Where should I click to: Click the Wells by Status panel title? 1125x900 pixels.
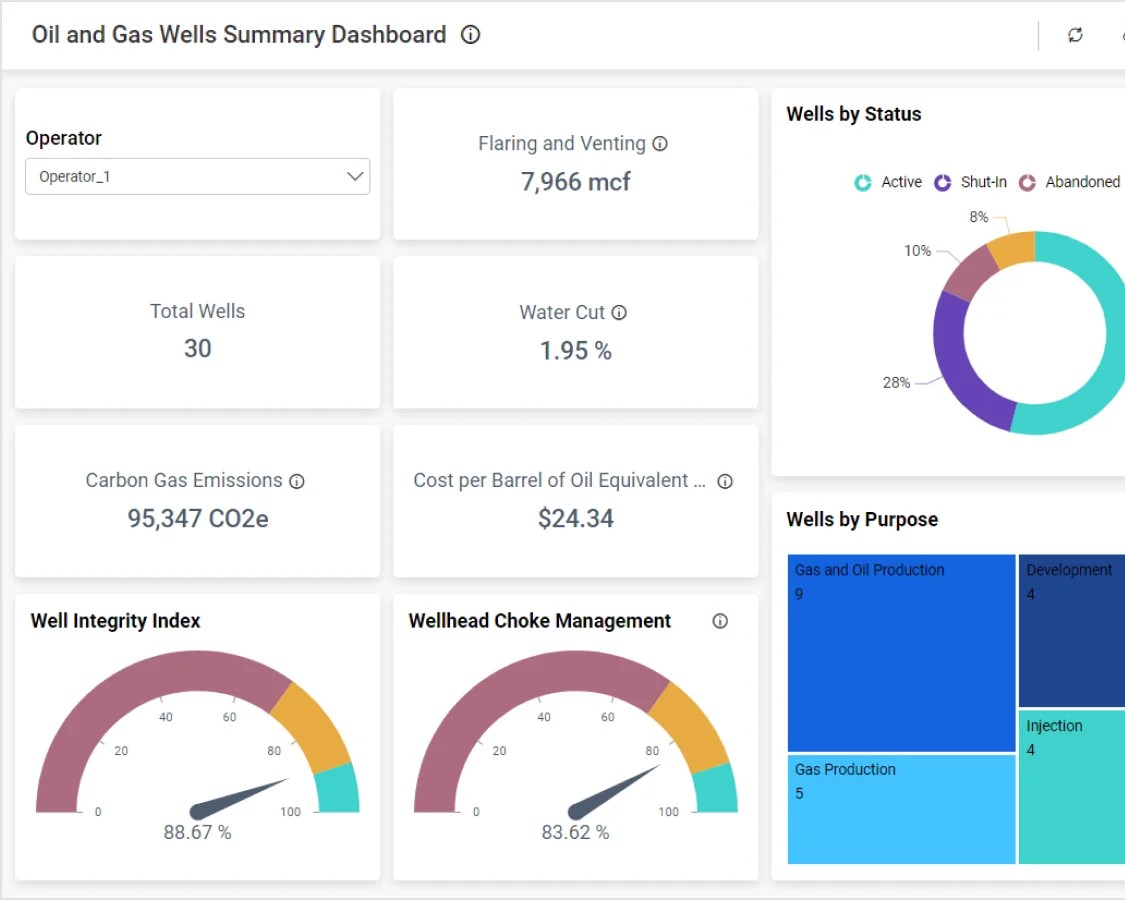click(853, 113)
